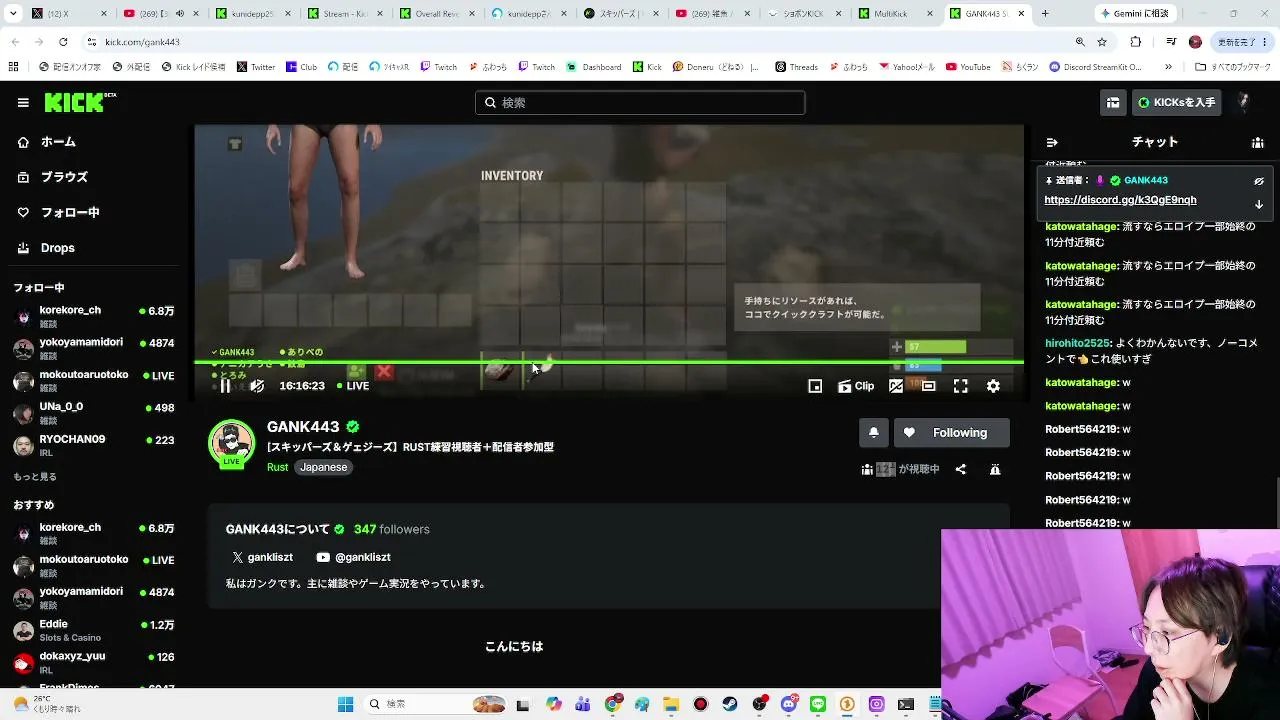Open the video player settings gear
This screenshot has height=720, width=1280.
[x=993, y=386]
